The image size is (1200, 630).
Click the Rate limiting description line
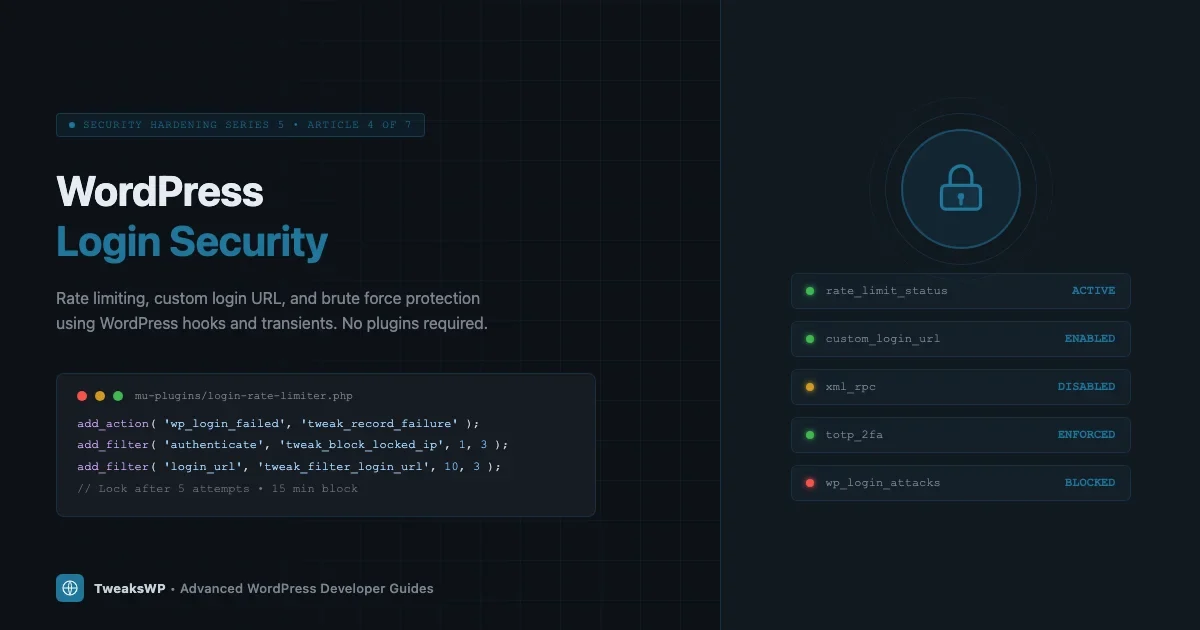coord(268,299)
